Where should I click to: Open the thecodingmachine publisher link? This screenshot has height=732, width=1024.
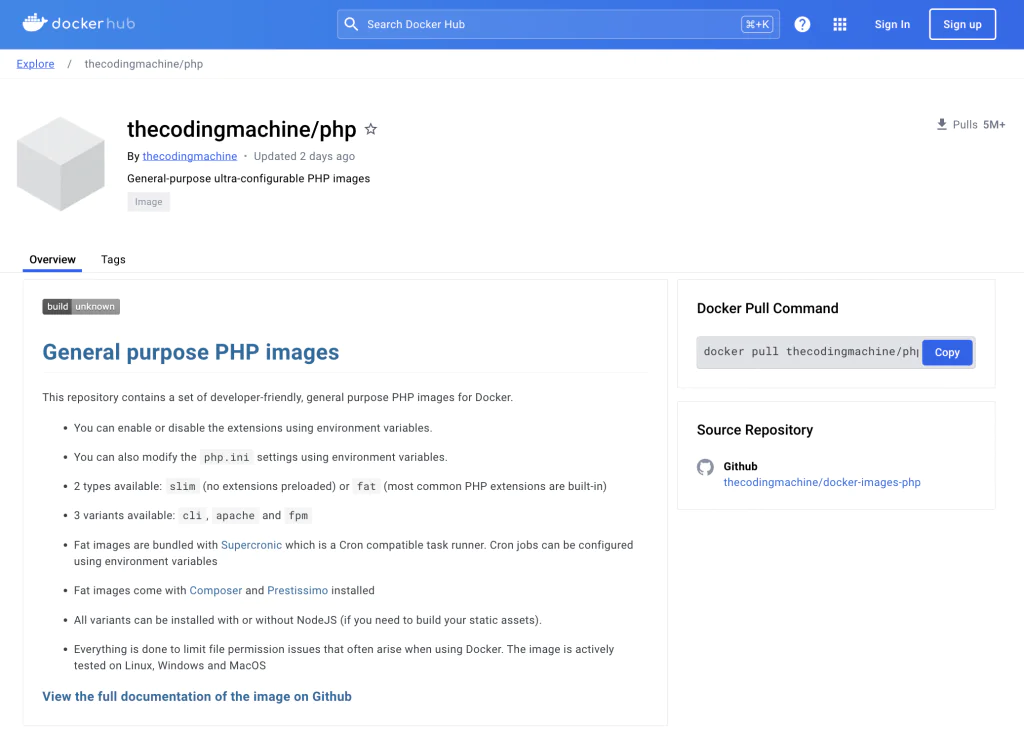point(189,156)
